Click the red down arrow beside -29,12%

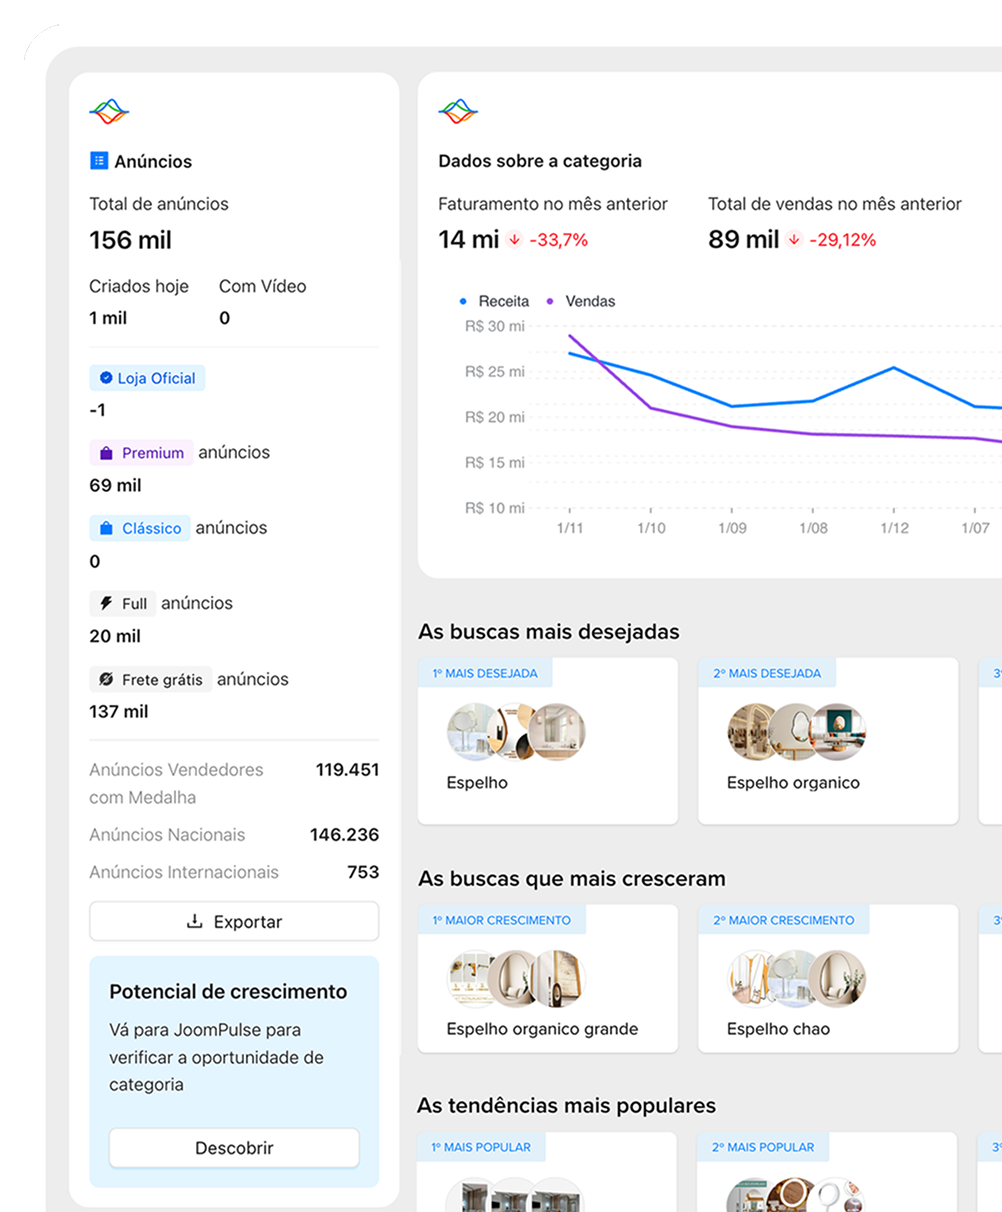[x=794, y=240]
